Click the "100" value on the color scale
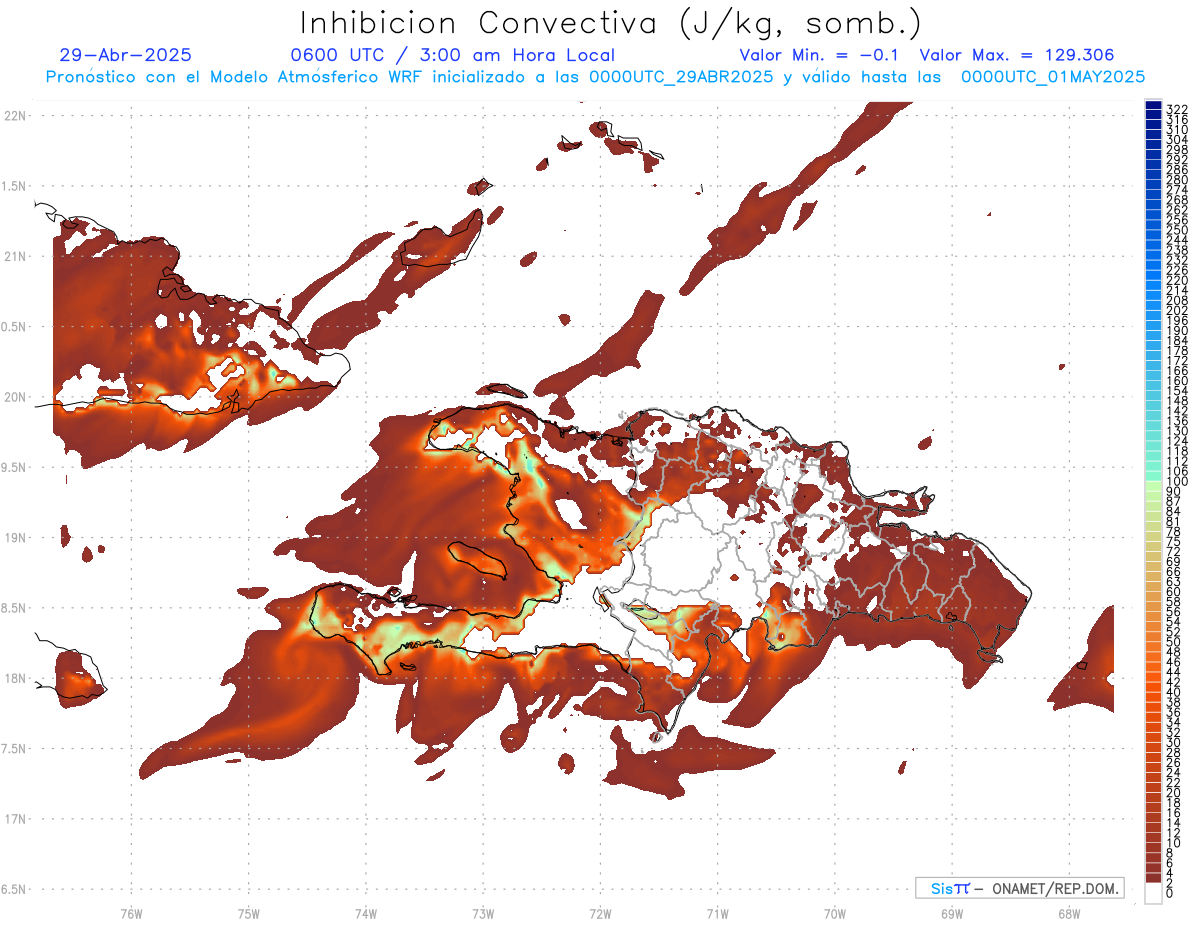1200x927 pixels. pos(1176,481)
